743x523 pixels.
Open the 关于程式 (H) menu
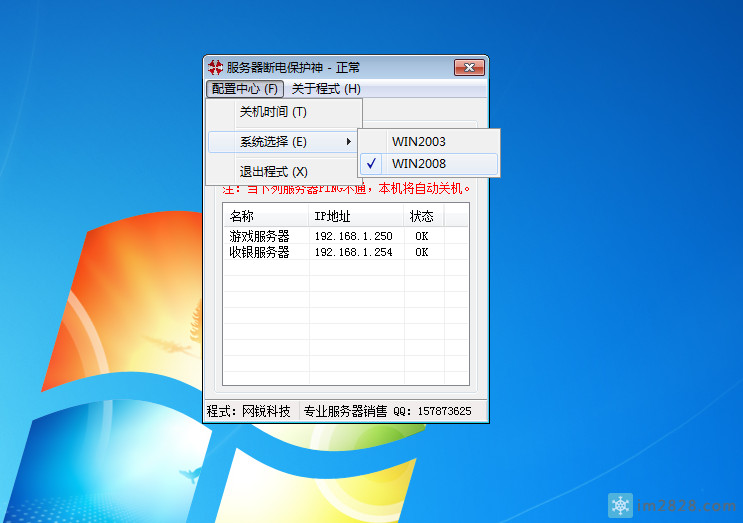tap(326, 89)
